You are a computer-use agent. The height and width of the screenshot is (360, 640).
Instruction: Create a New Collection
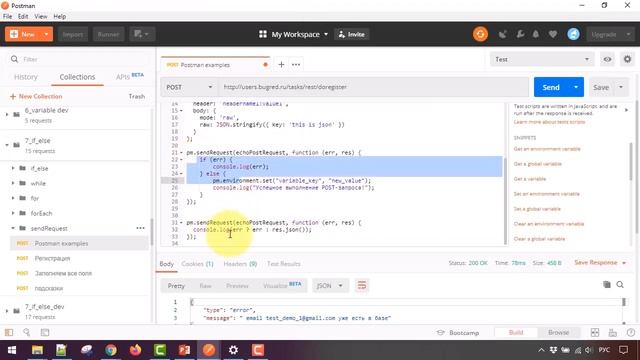pyautogui.click(x=36, y=96)
